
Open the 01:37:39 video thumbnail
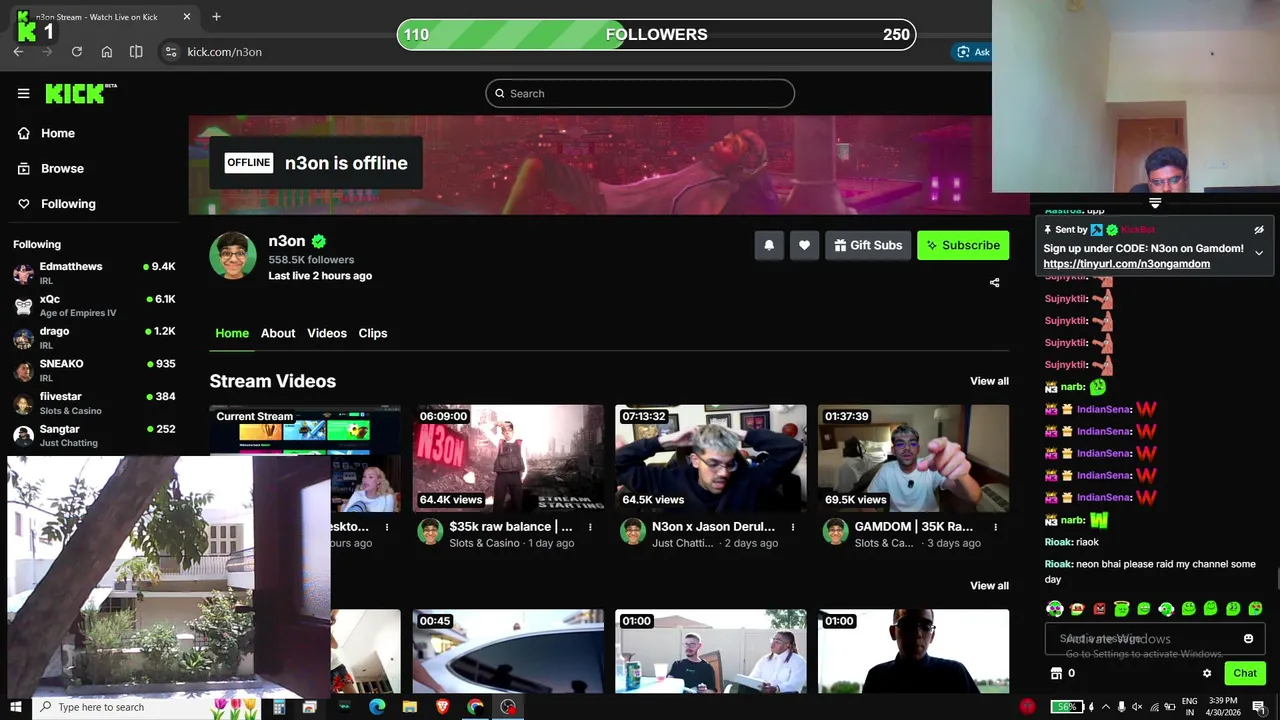click(x=913, y=458)
